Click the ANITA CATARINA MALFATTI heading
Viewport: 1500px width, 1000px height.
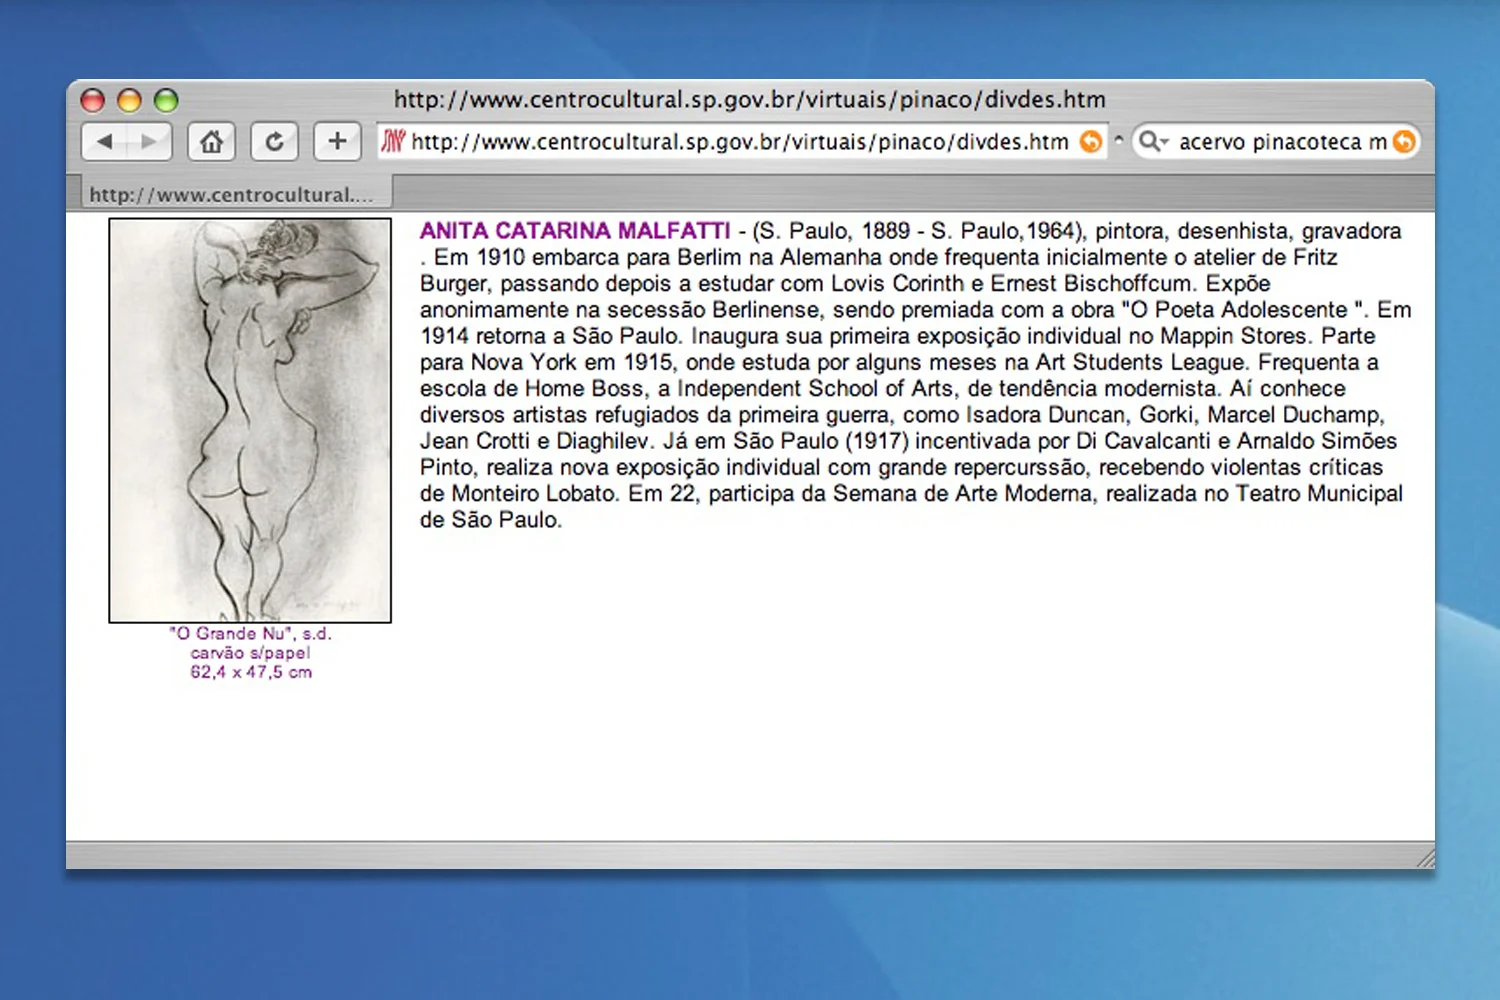(x=575, y=231)
